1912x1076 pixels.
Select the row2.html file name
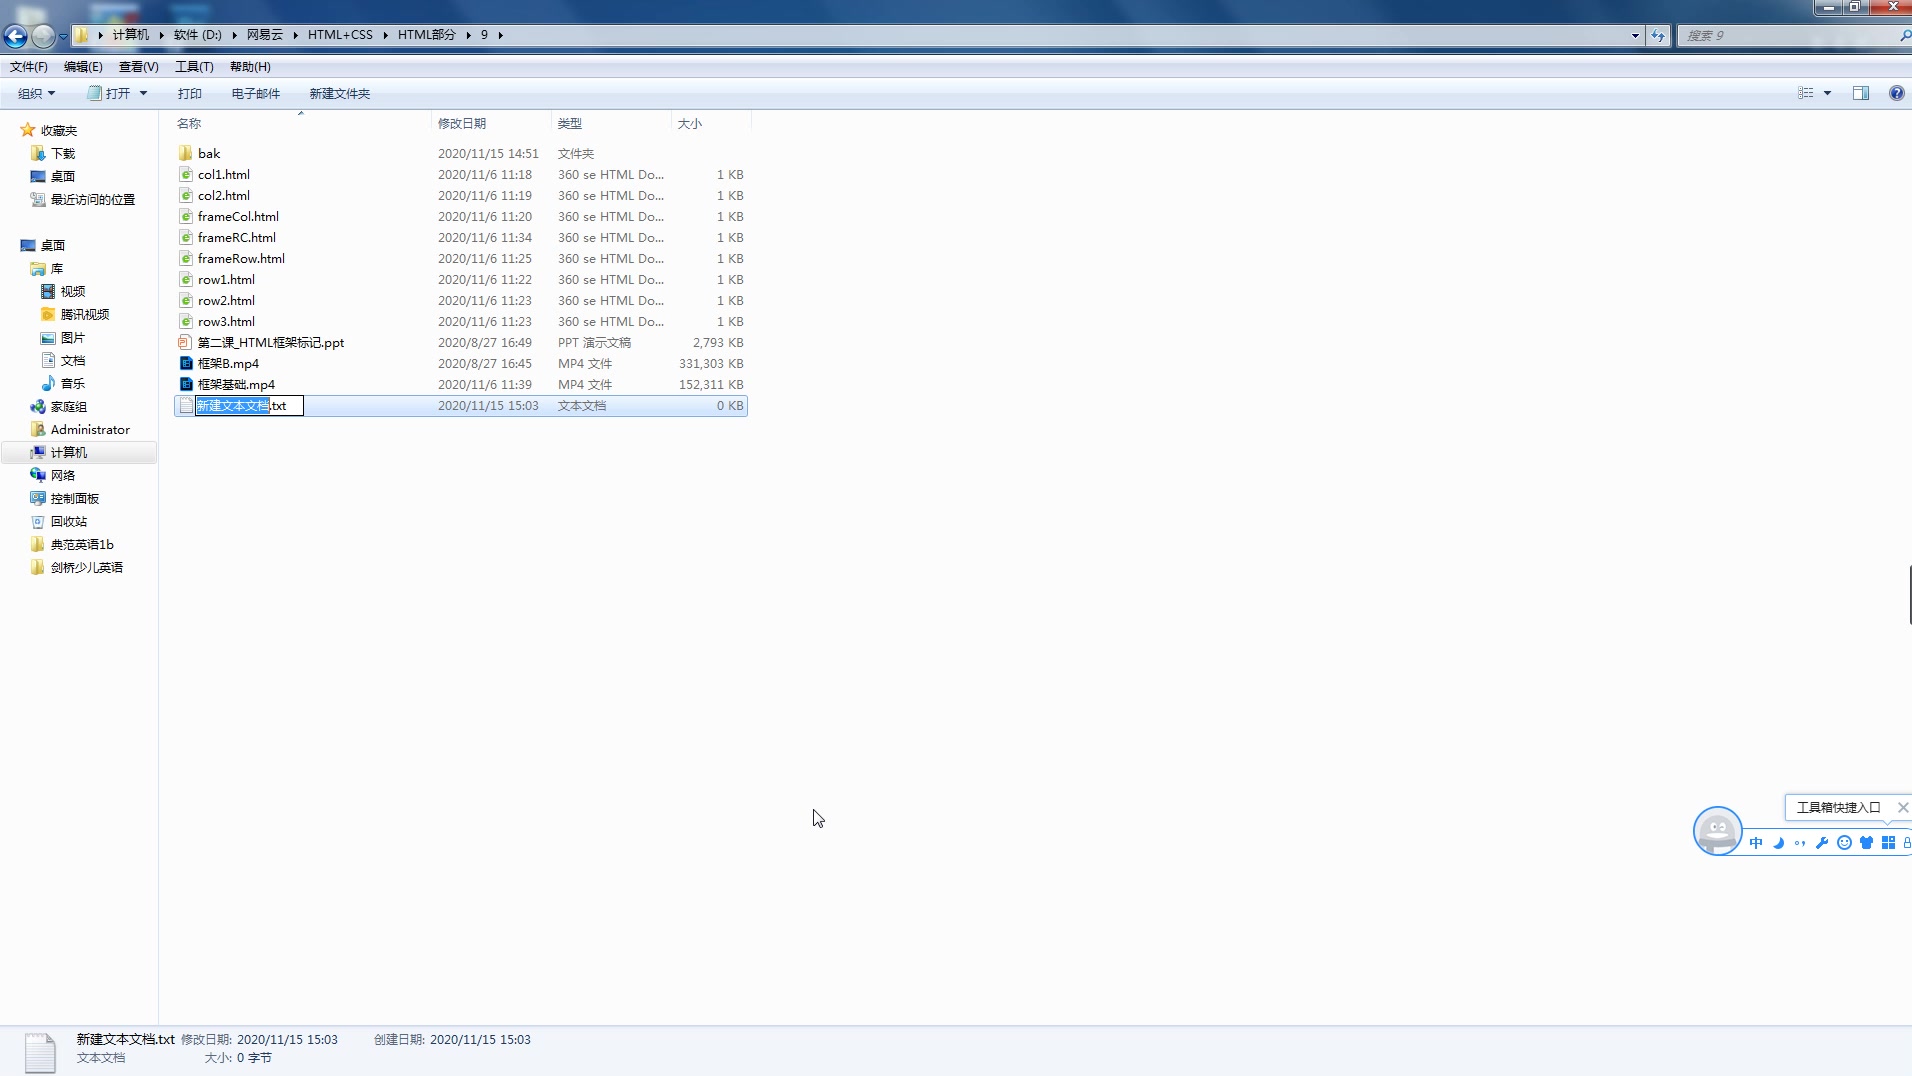(226, 300)
